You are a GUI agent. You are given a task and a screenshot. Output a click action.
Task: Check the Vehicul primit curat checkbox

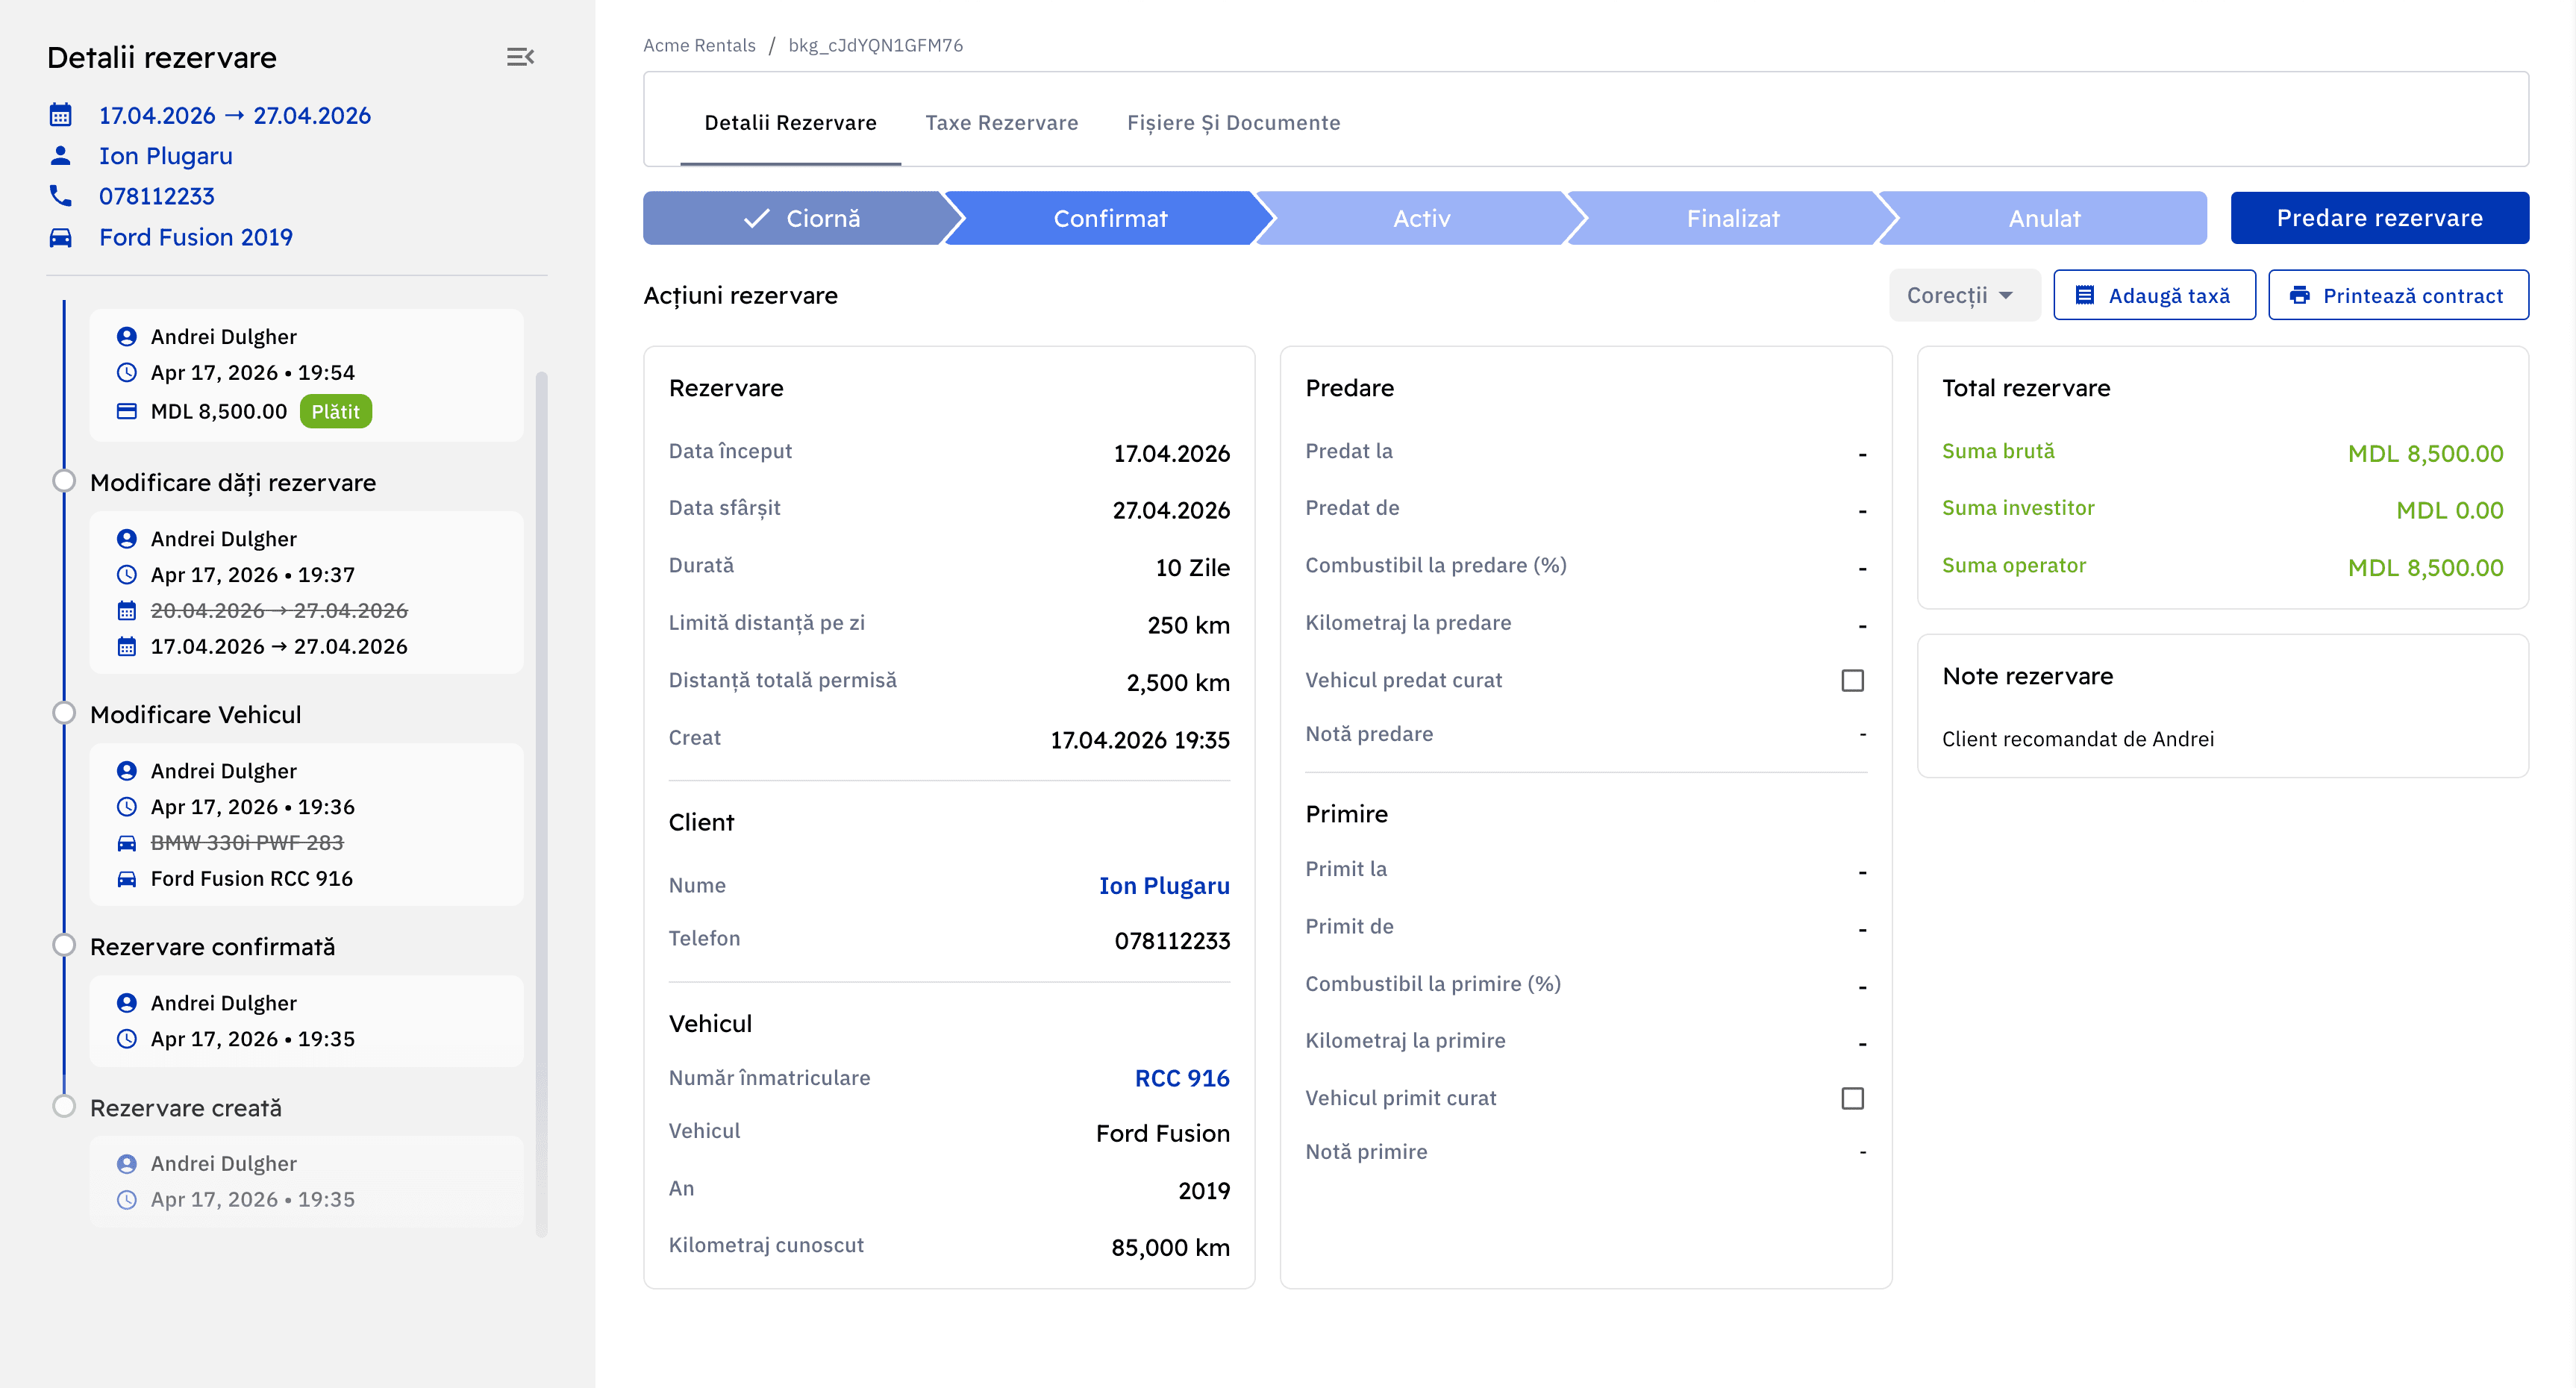[1852, 1098]
